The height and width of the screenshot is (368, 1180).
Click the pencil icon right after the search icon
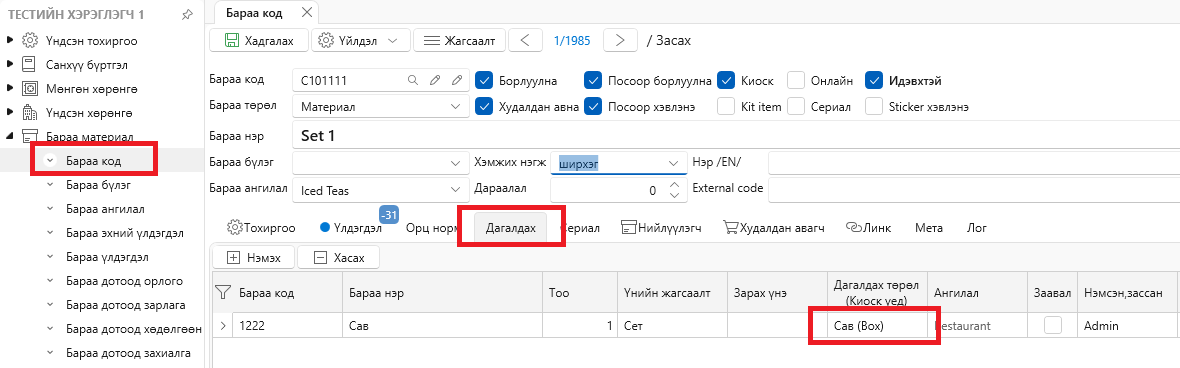434,80
